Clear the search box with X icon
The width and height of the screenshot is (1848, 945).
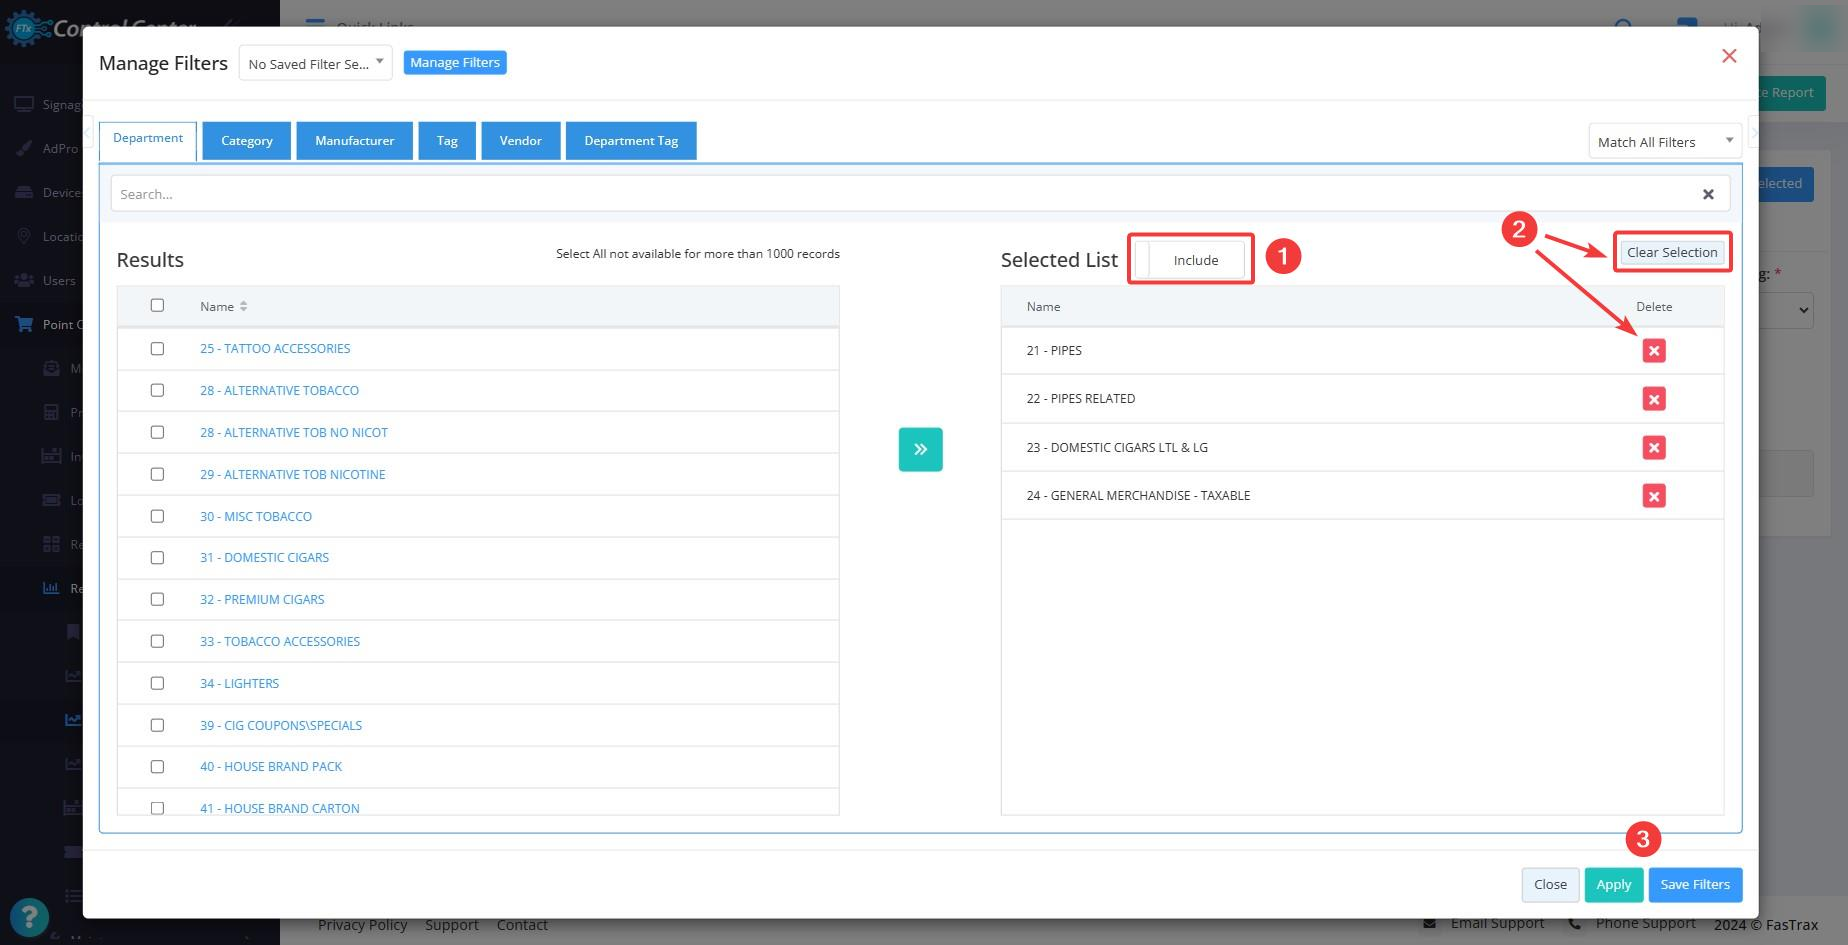point(1708,194)
